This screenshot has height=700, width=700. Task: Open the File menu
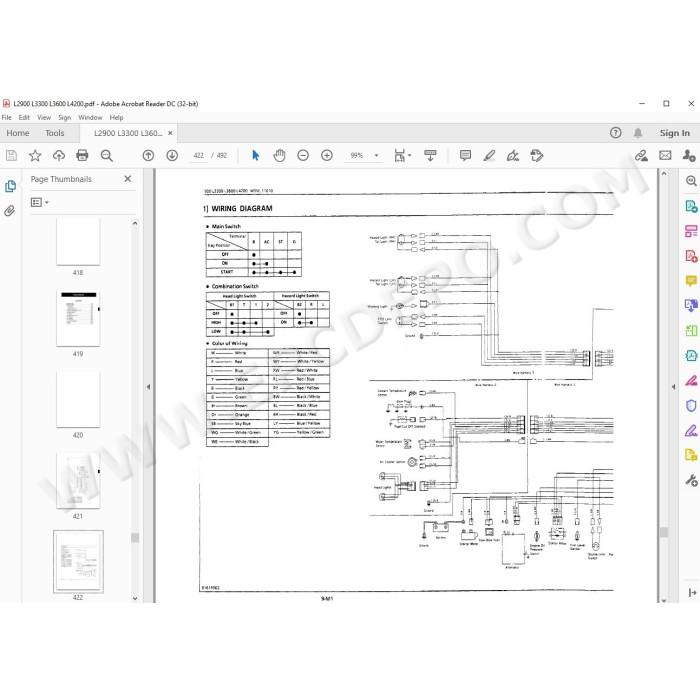coord(6,117)
